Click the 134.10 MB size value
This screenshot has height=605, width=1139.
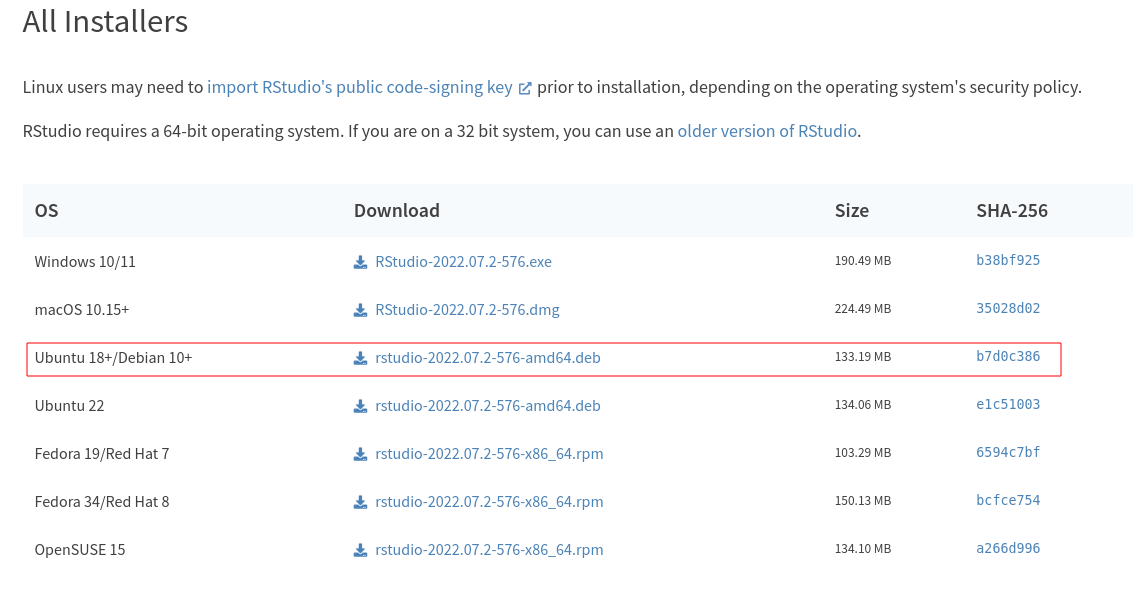[x=862, y=548]
